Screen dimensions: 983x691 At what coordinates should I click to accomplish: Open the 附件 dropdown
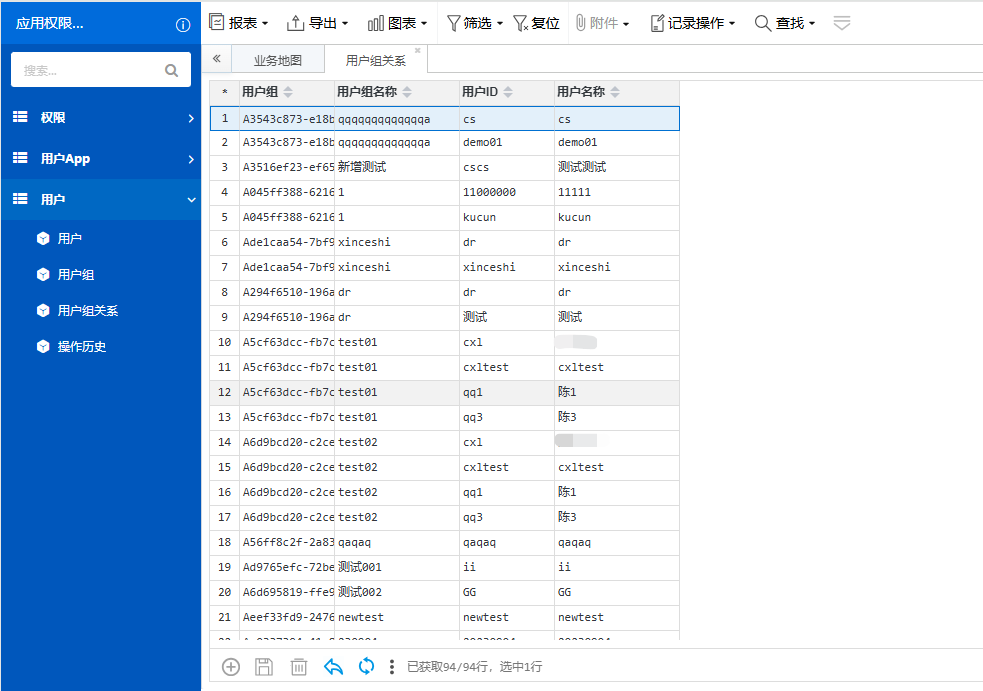602,23
